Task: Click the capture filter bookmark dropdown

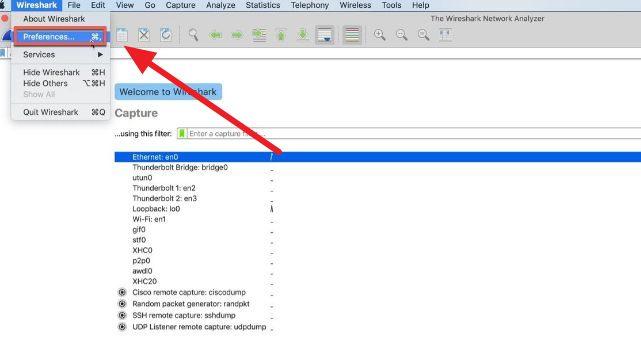Action: click(x=182, y=133)
